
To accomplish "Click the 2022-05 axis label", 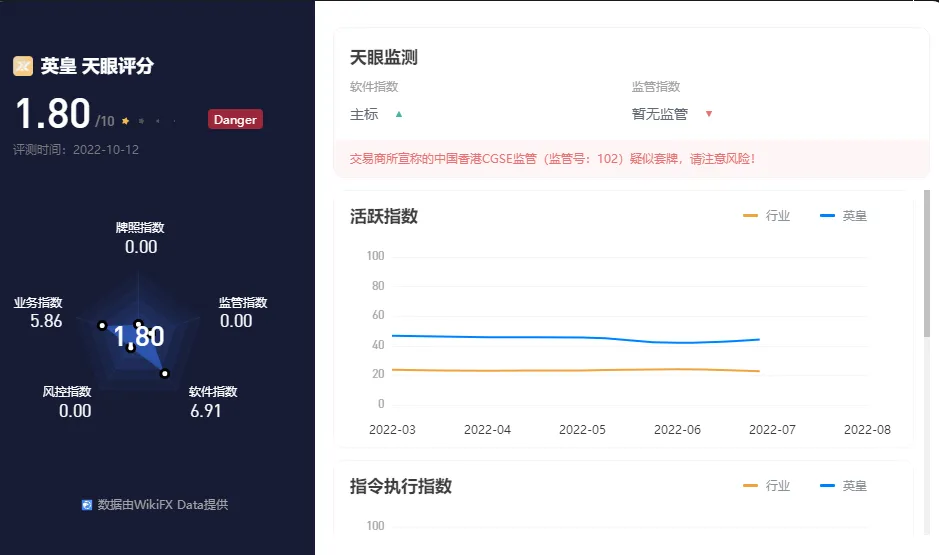I will pos(582,430).
